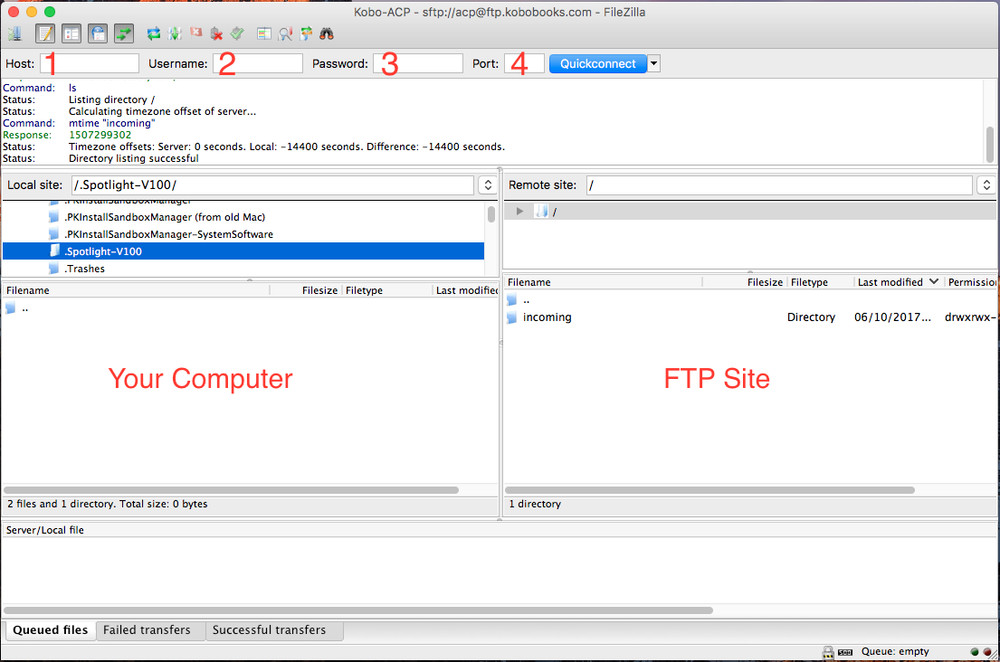Disconnect from the server

(218, 32)
